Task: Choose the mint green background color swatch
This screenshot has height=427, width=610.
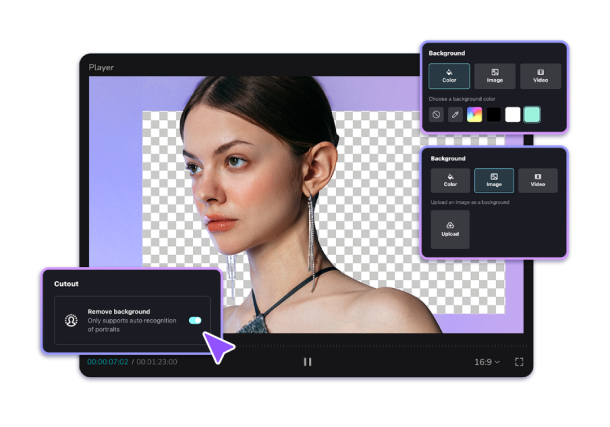Action: (532, 115)
